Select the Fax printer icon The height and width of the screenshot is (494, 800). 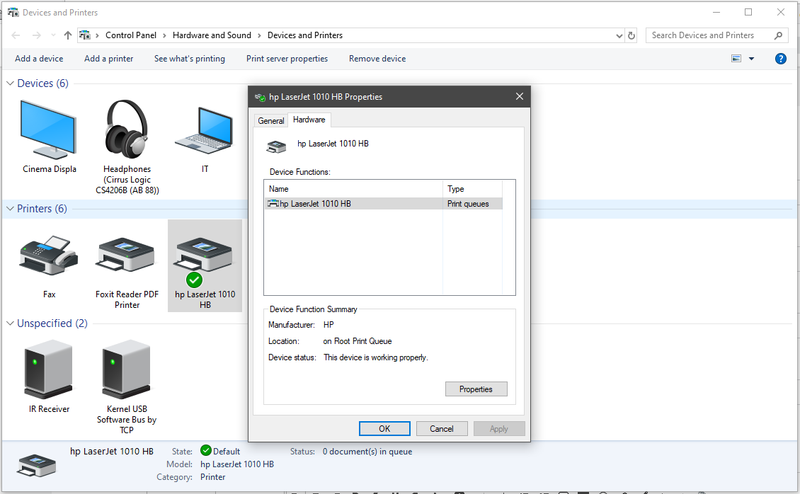[48, 256]
